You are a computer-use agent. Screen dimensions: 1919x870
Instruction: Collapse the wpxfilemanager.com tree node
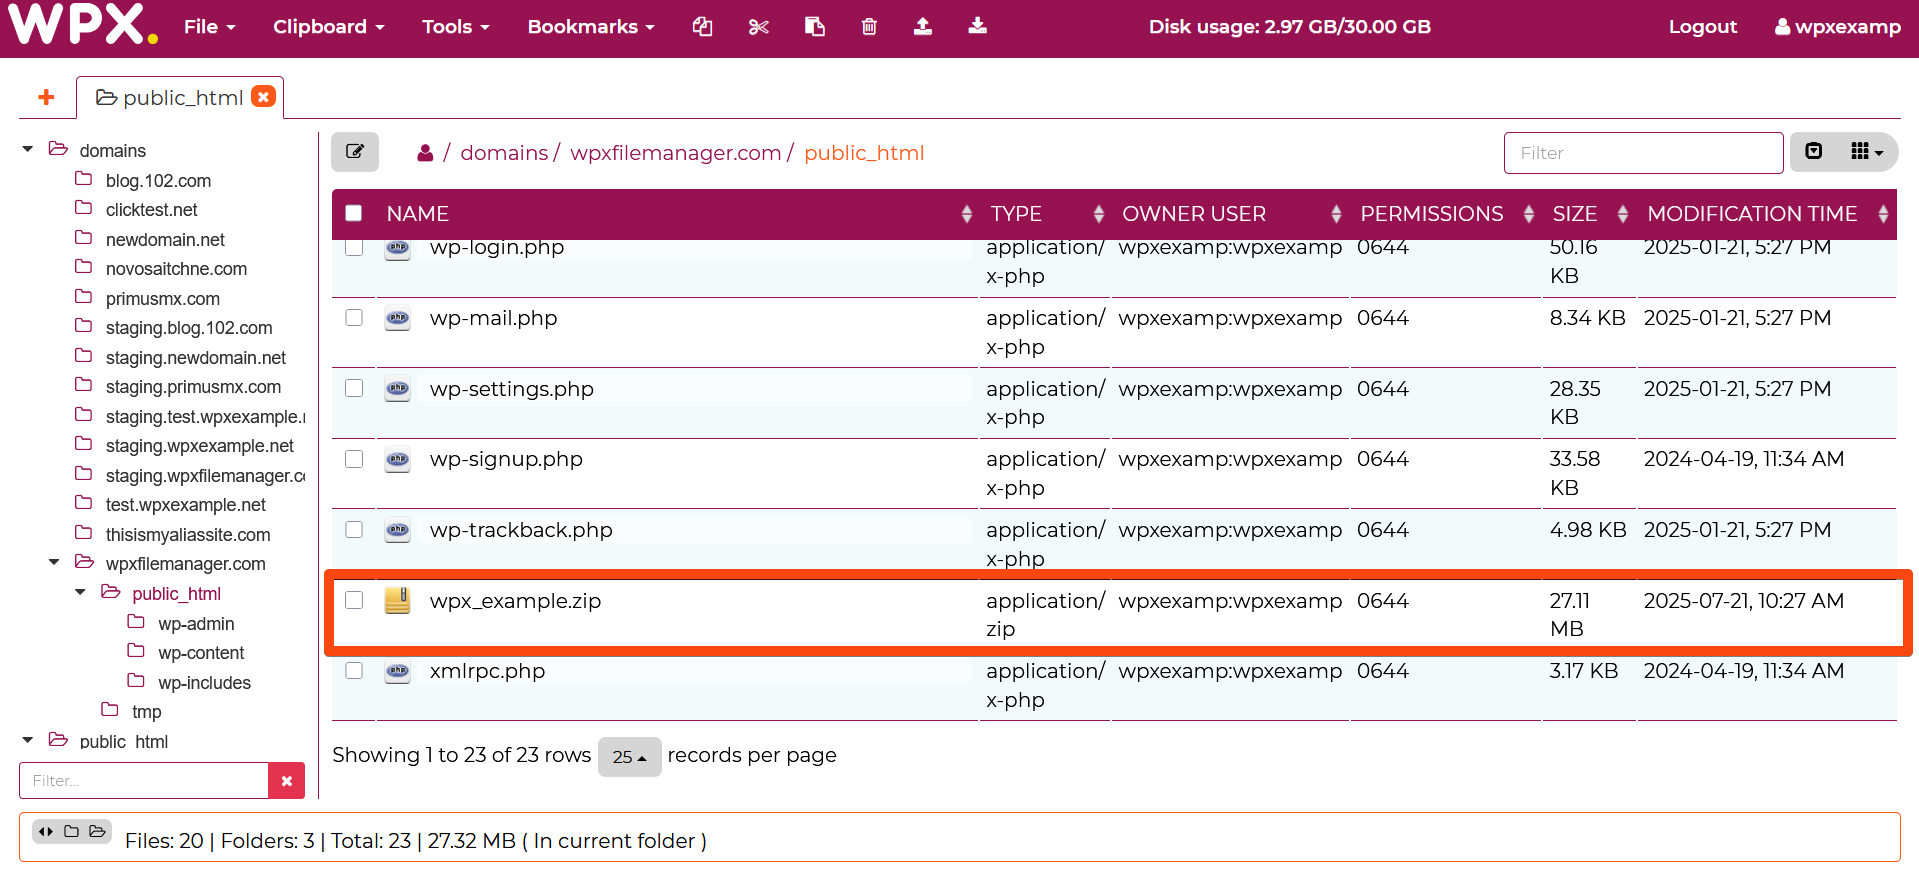click(54, 562)
